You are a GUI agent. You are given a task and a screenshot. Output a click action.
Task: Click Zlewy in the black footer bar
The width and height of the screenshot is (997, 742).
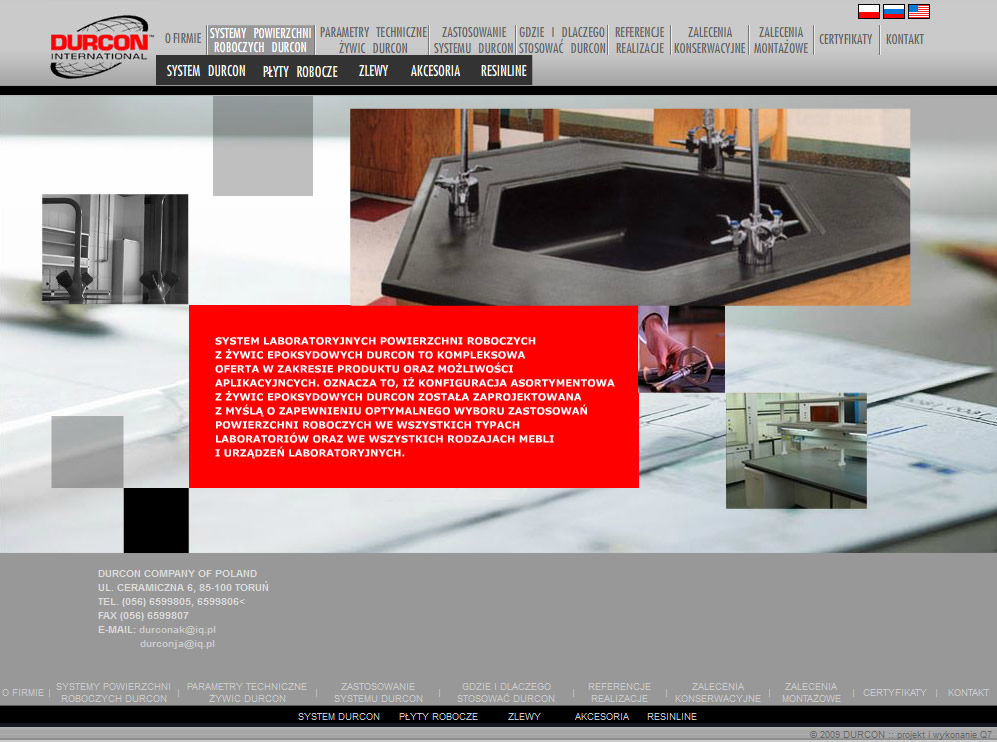click(524, 717)
